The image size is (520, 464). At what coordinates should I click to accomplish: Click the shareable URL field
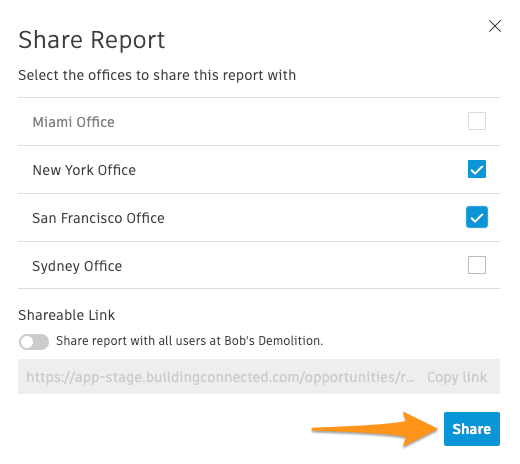tap(259, 377)
